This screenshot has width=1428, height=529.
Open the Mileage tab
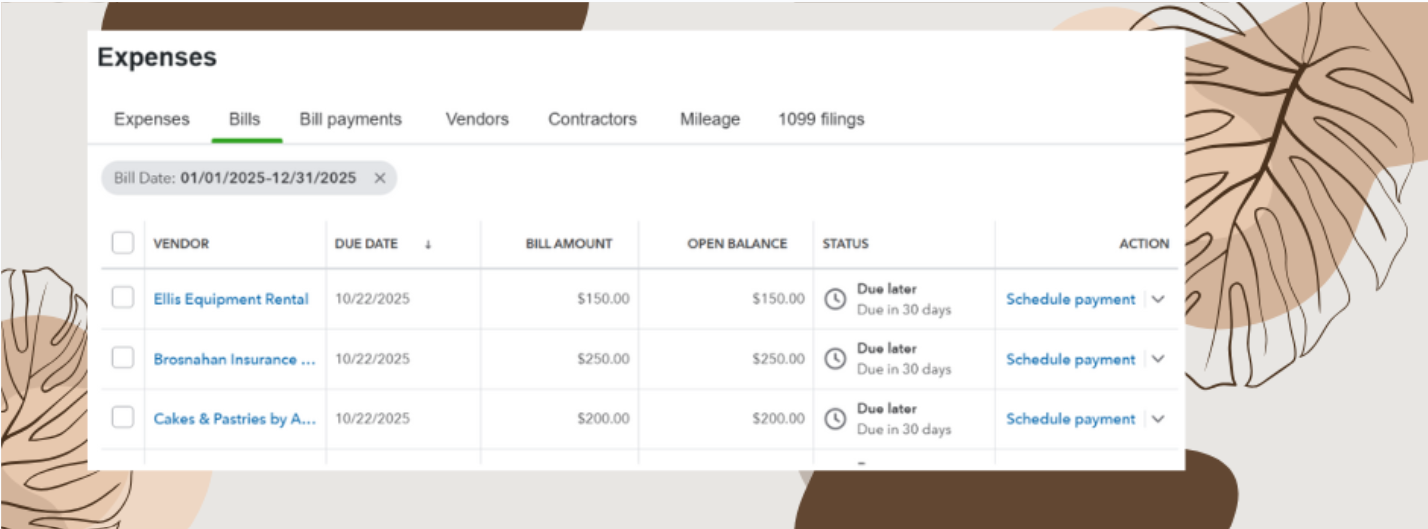pyautogui.click(x=710, y=119)
